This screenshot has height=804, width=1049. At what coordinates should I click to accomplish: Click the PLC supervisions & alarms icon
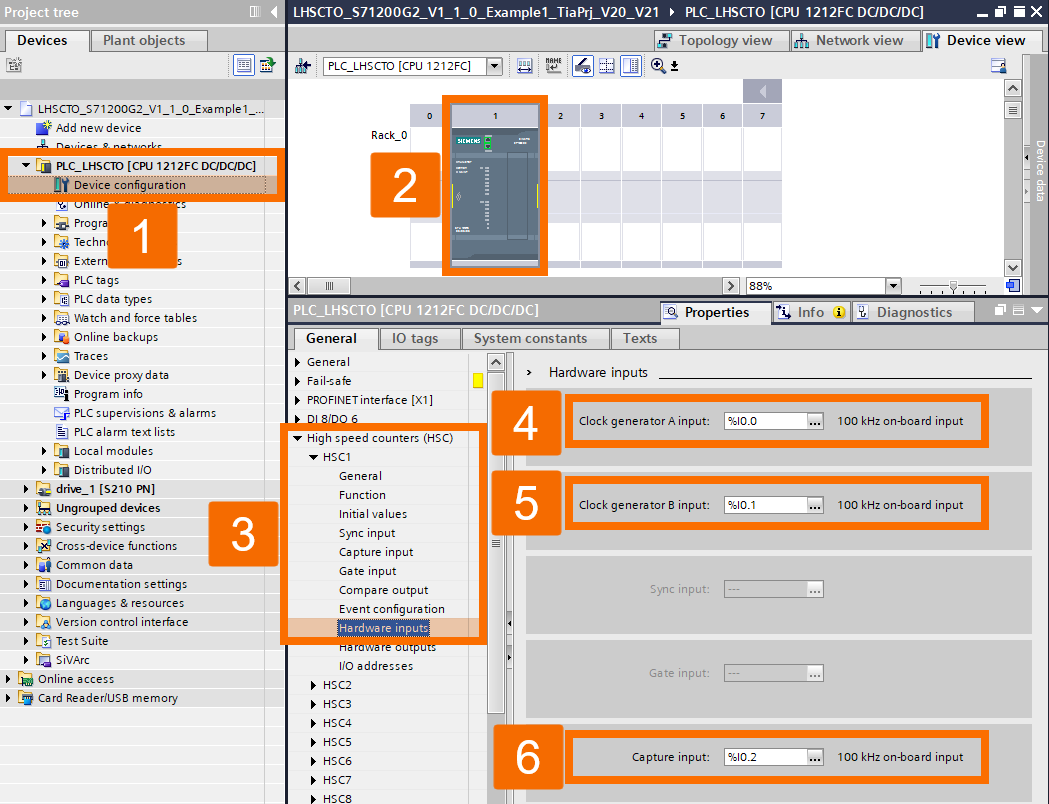tap(62, 413)
